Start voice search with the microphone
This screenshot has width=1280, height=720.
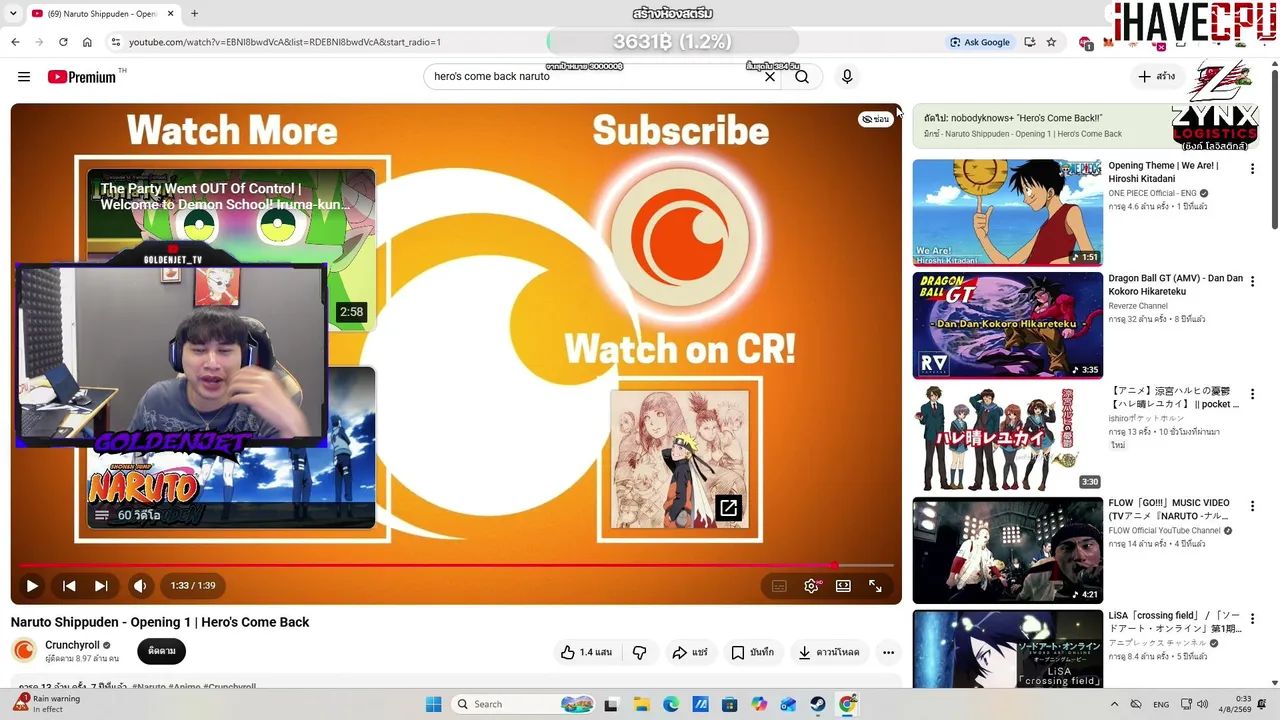[847, 77]
